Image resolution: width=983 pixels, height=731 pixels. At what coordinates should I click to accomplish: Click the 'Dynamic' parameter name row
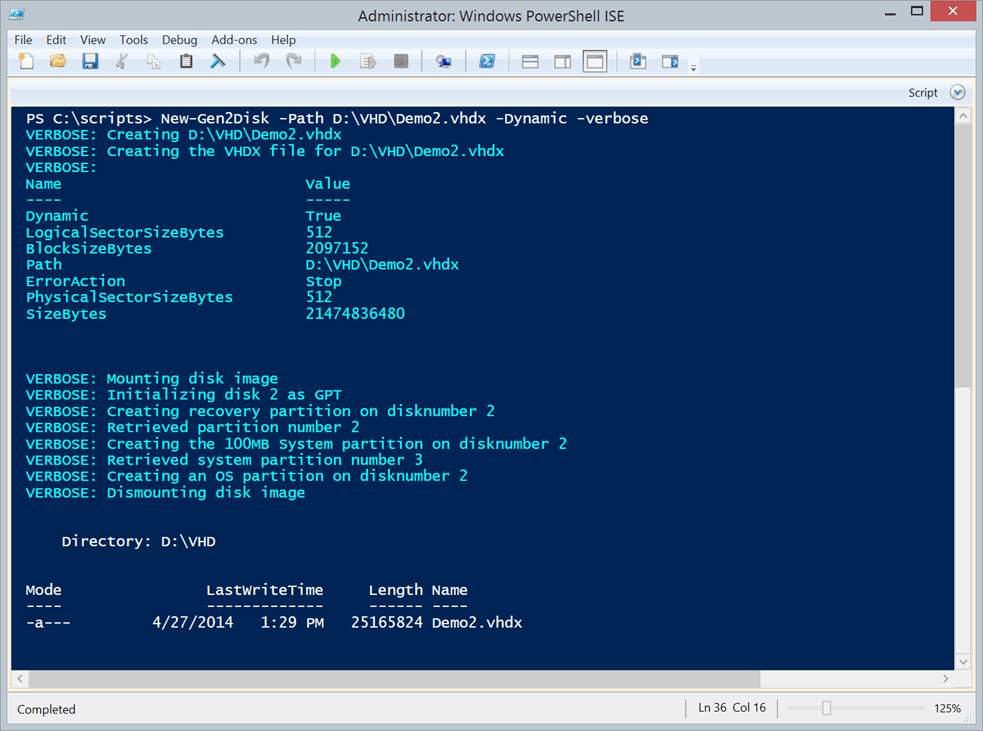point(57,216)
